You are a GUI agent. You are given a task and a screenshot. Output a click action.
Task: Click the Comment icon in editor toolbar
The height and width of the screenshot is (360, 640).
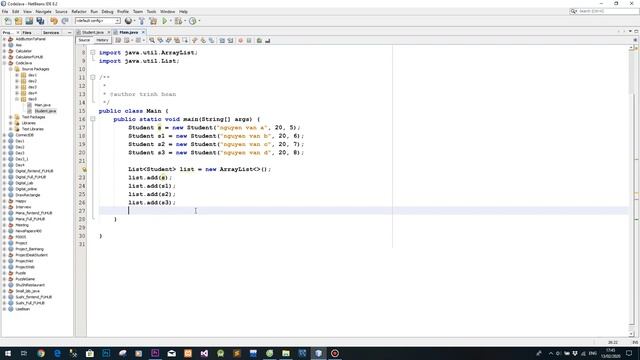[259, 40]
